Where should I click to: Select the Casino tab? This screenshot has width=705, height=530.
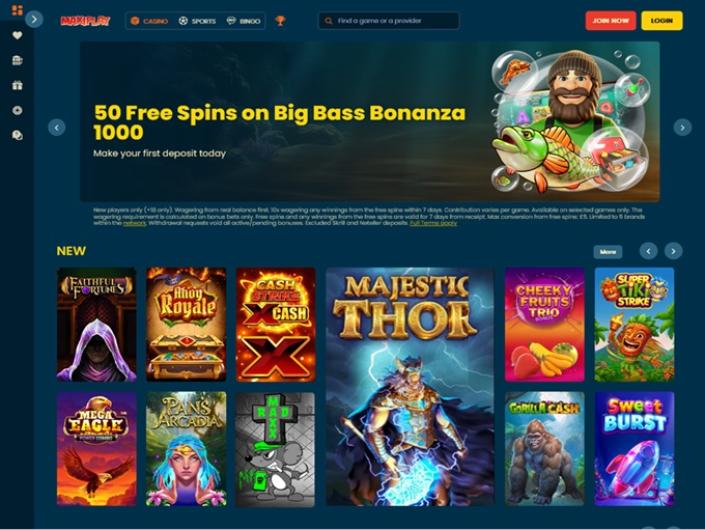(149, 21)
